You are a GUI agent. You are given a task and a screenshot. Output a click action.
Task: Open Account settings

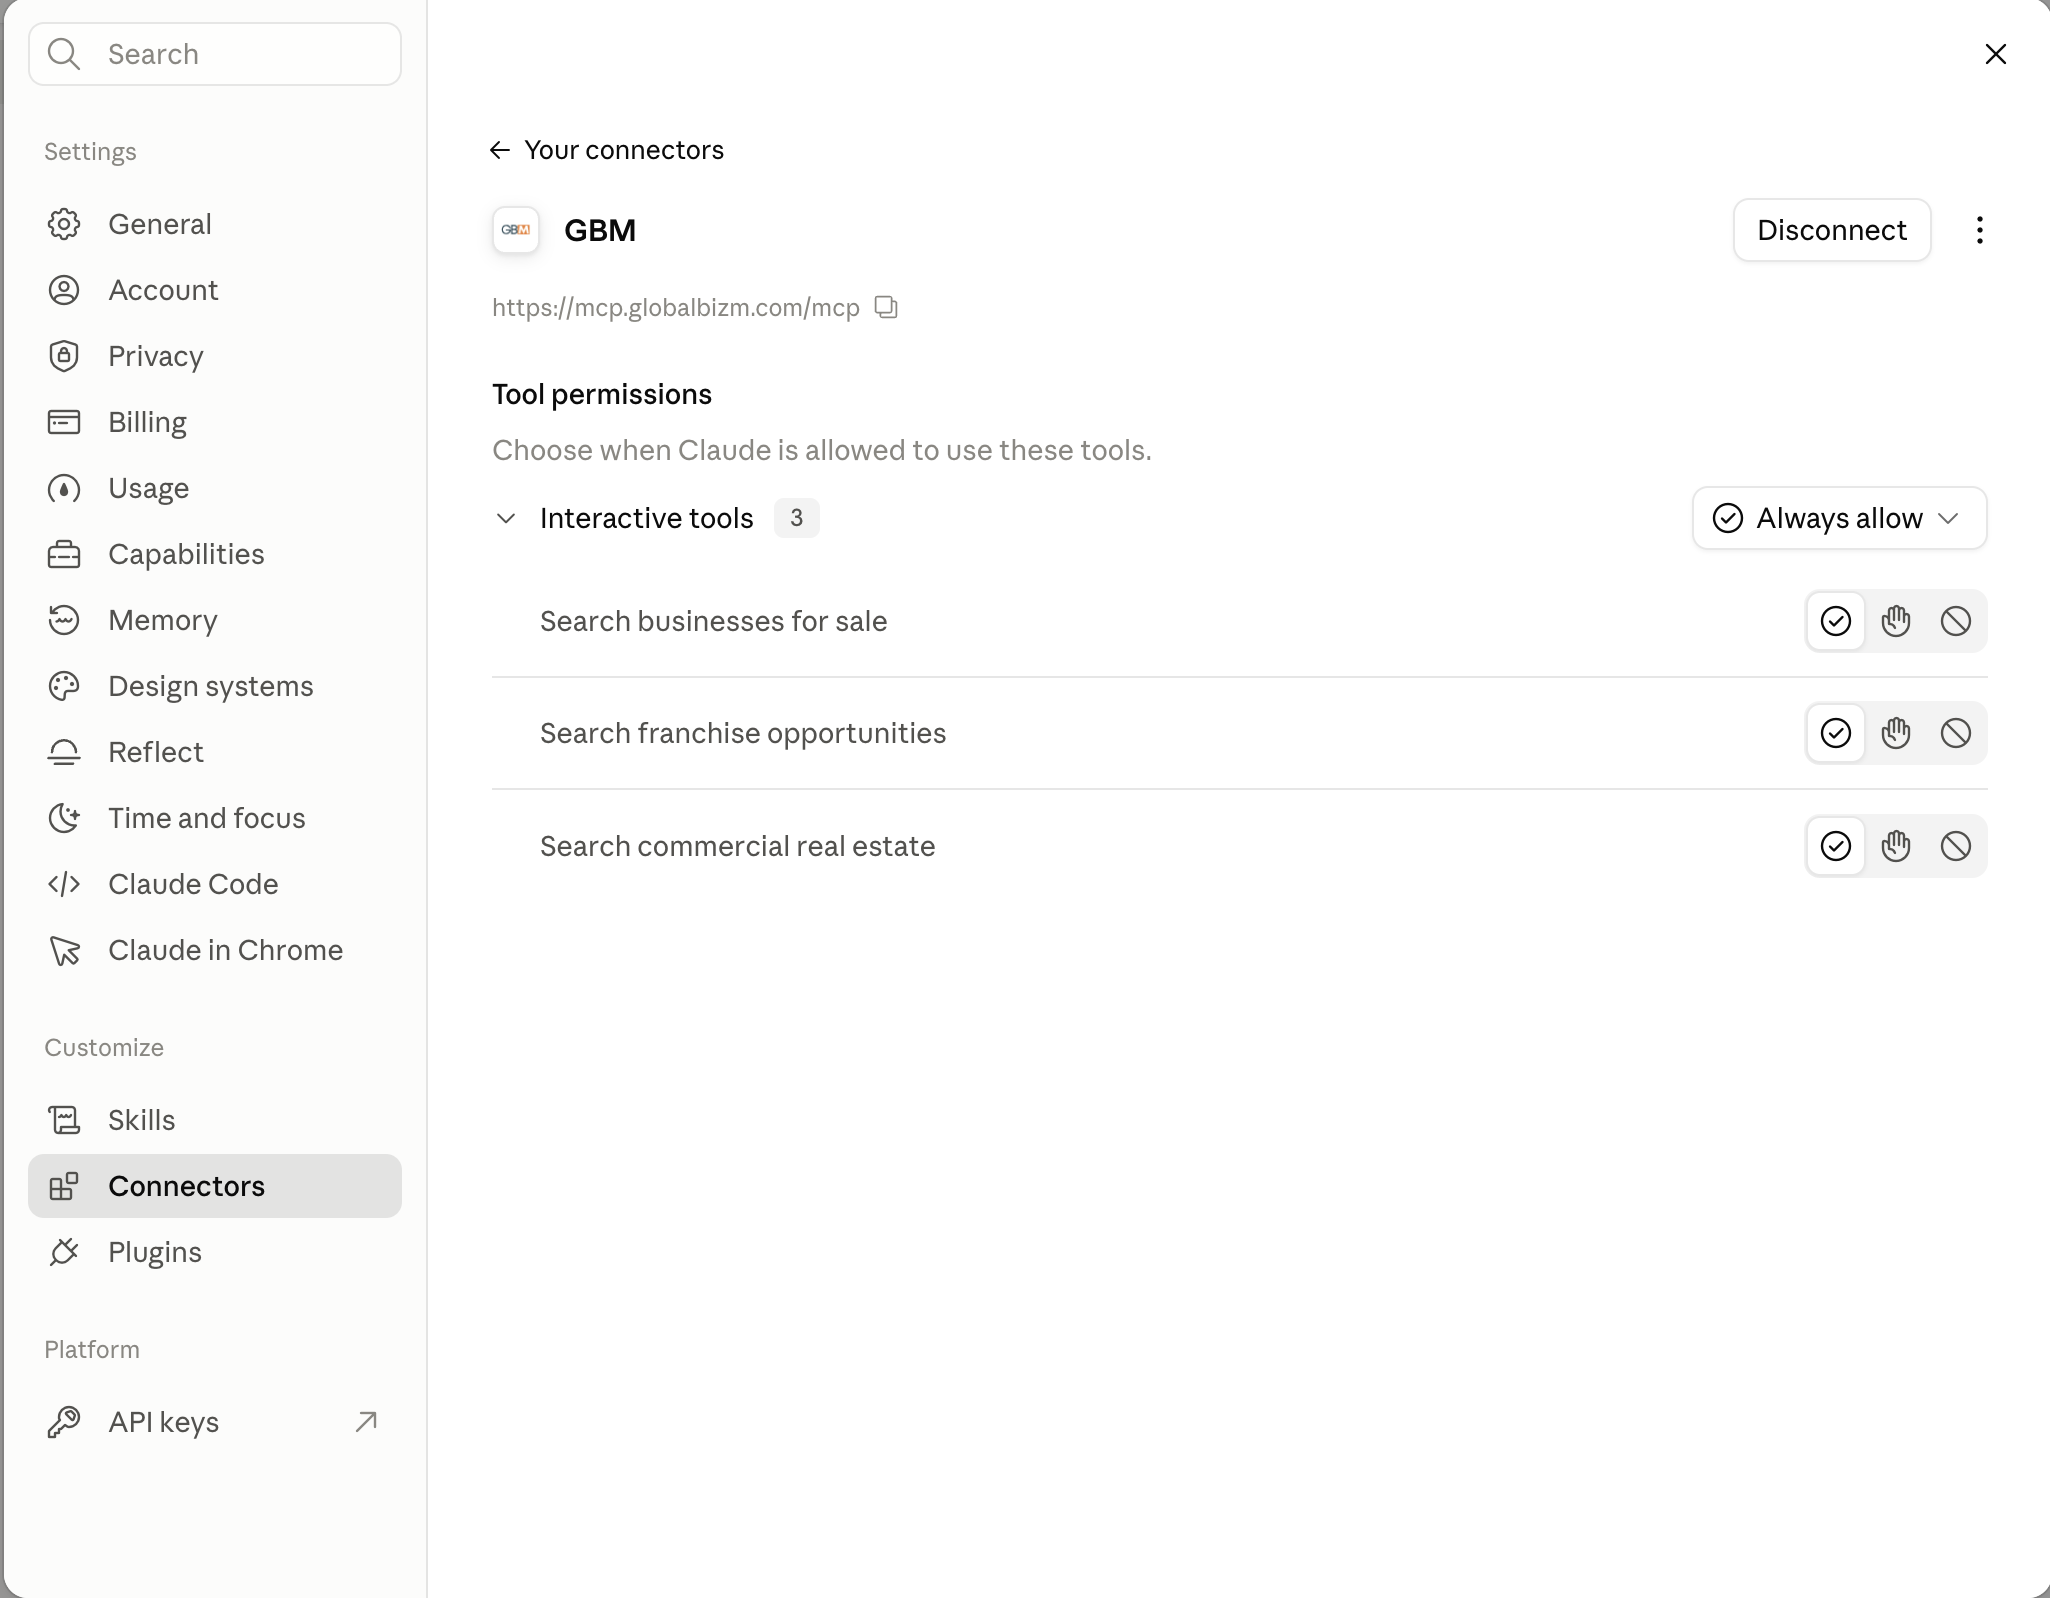coord(215,290)
